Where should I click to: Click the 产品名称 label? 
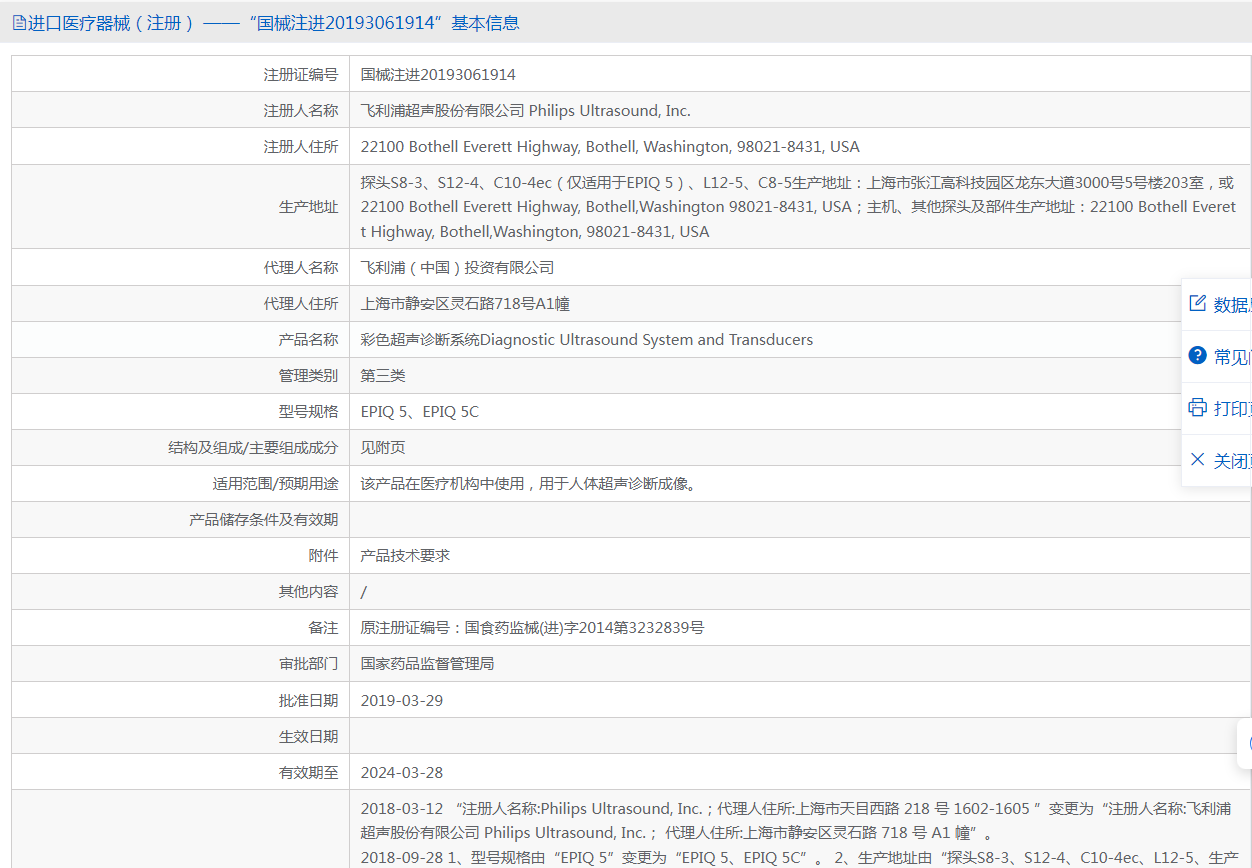(x=308, y=339)
